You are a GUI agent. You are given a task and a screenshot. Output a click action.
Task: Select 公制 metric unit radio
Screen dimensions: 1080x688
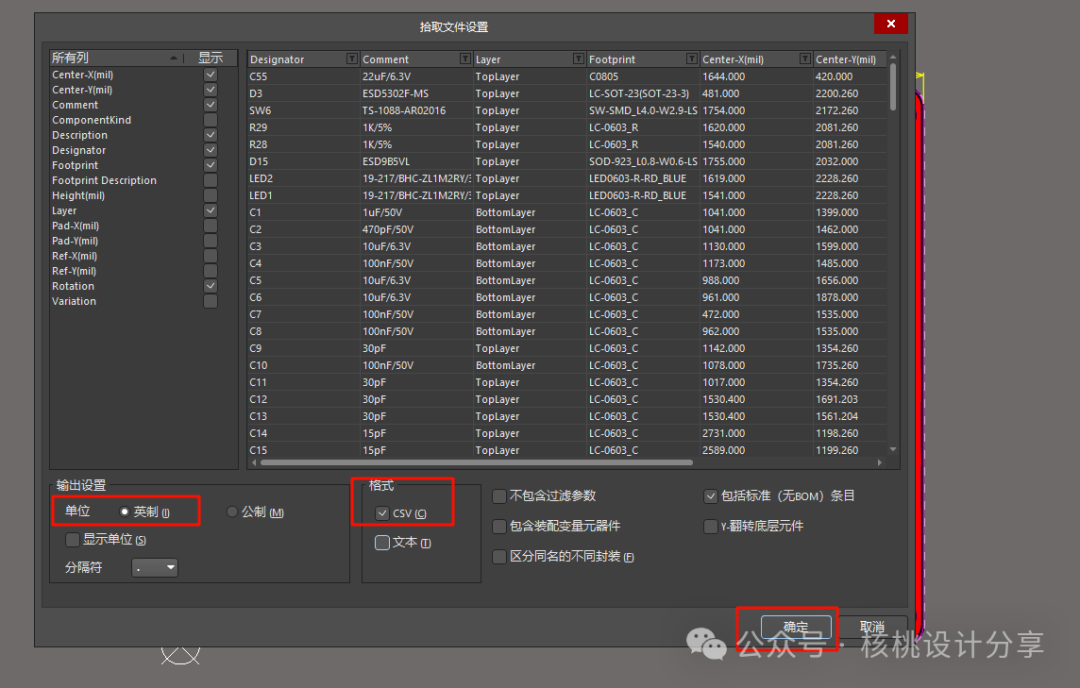click(232, 512)
